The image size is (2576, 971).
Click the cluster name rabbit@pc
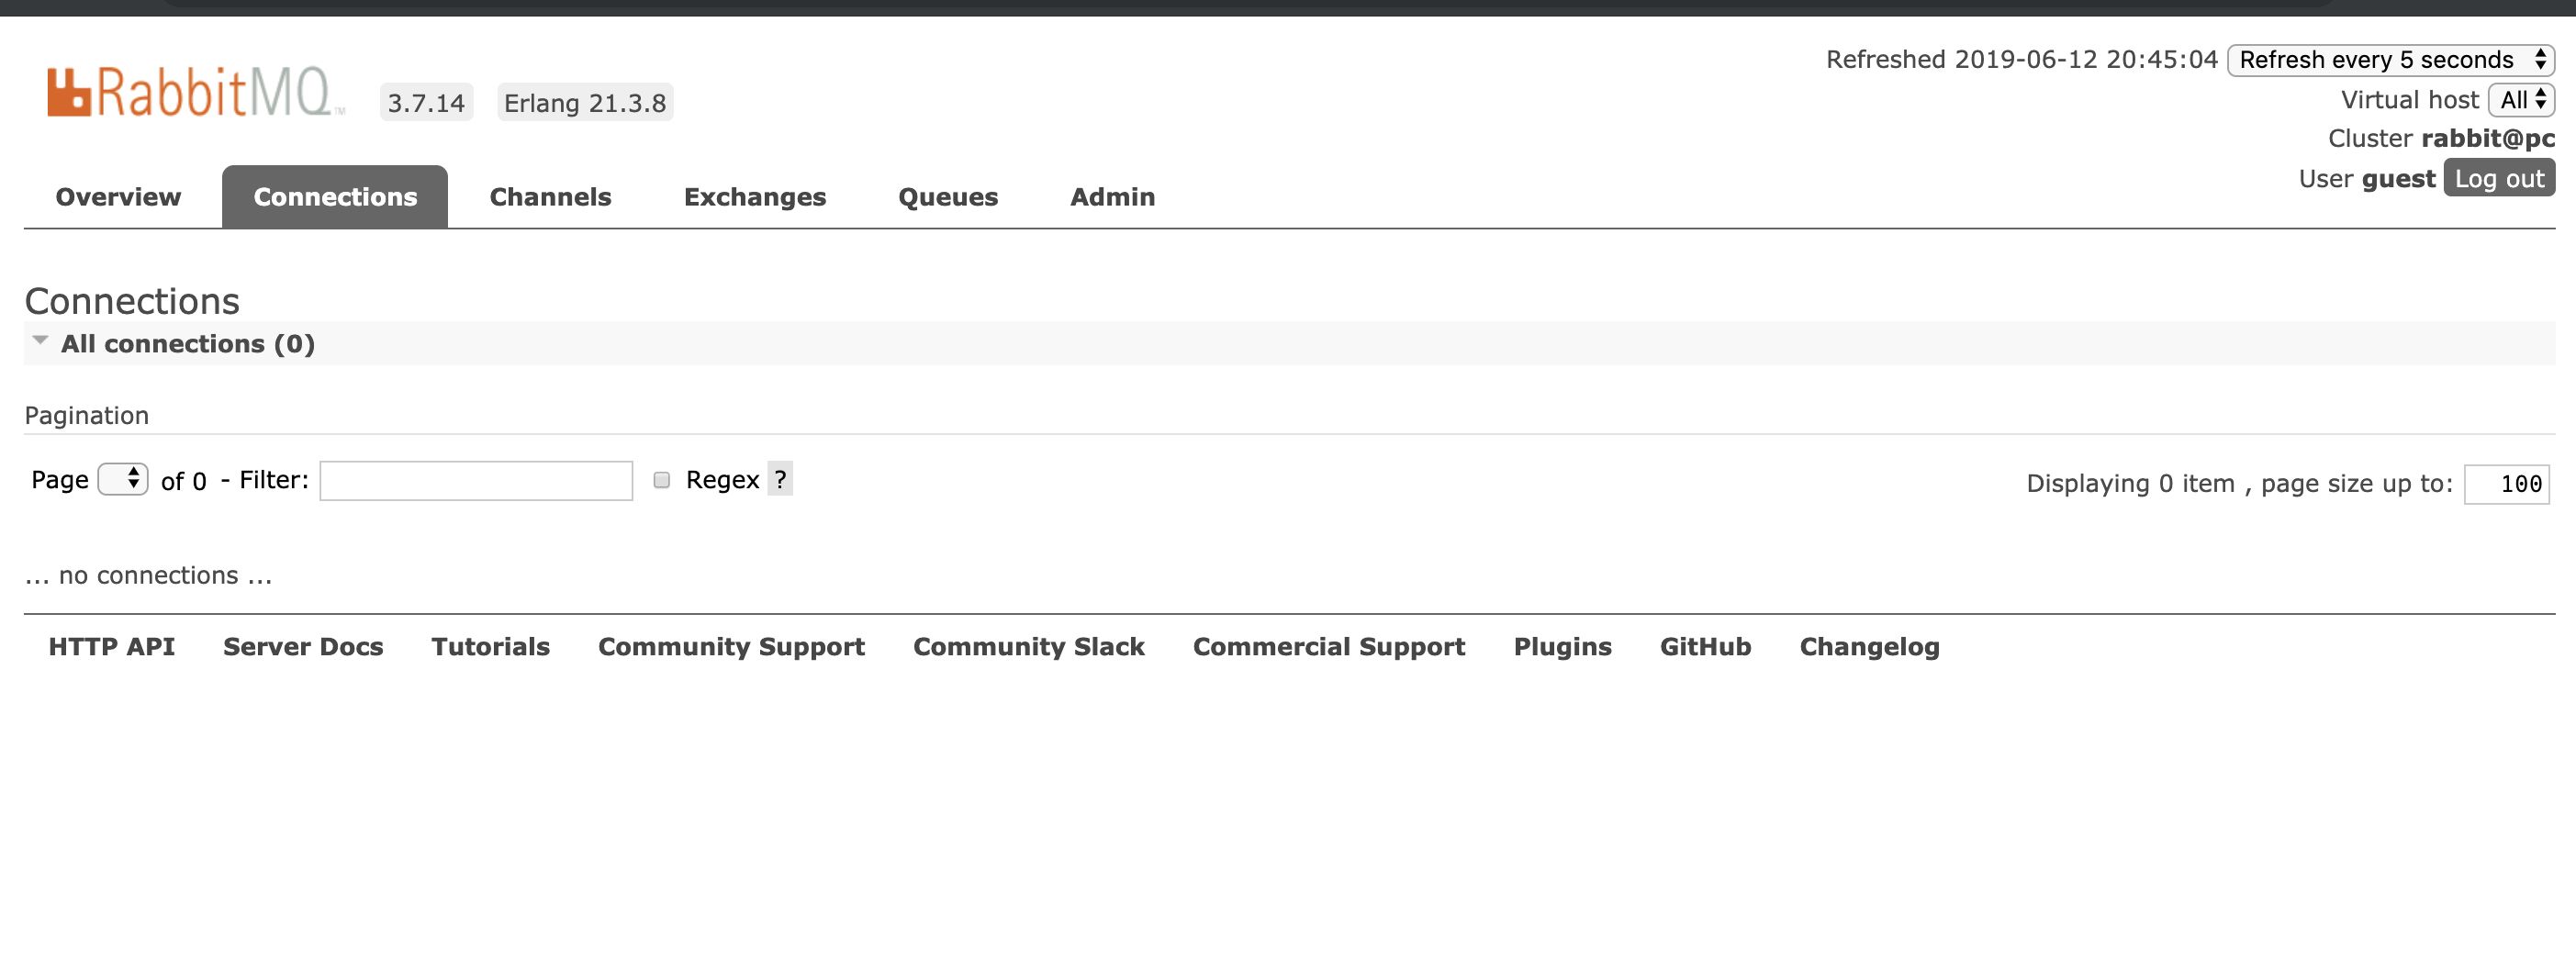click(2488, 139)
